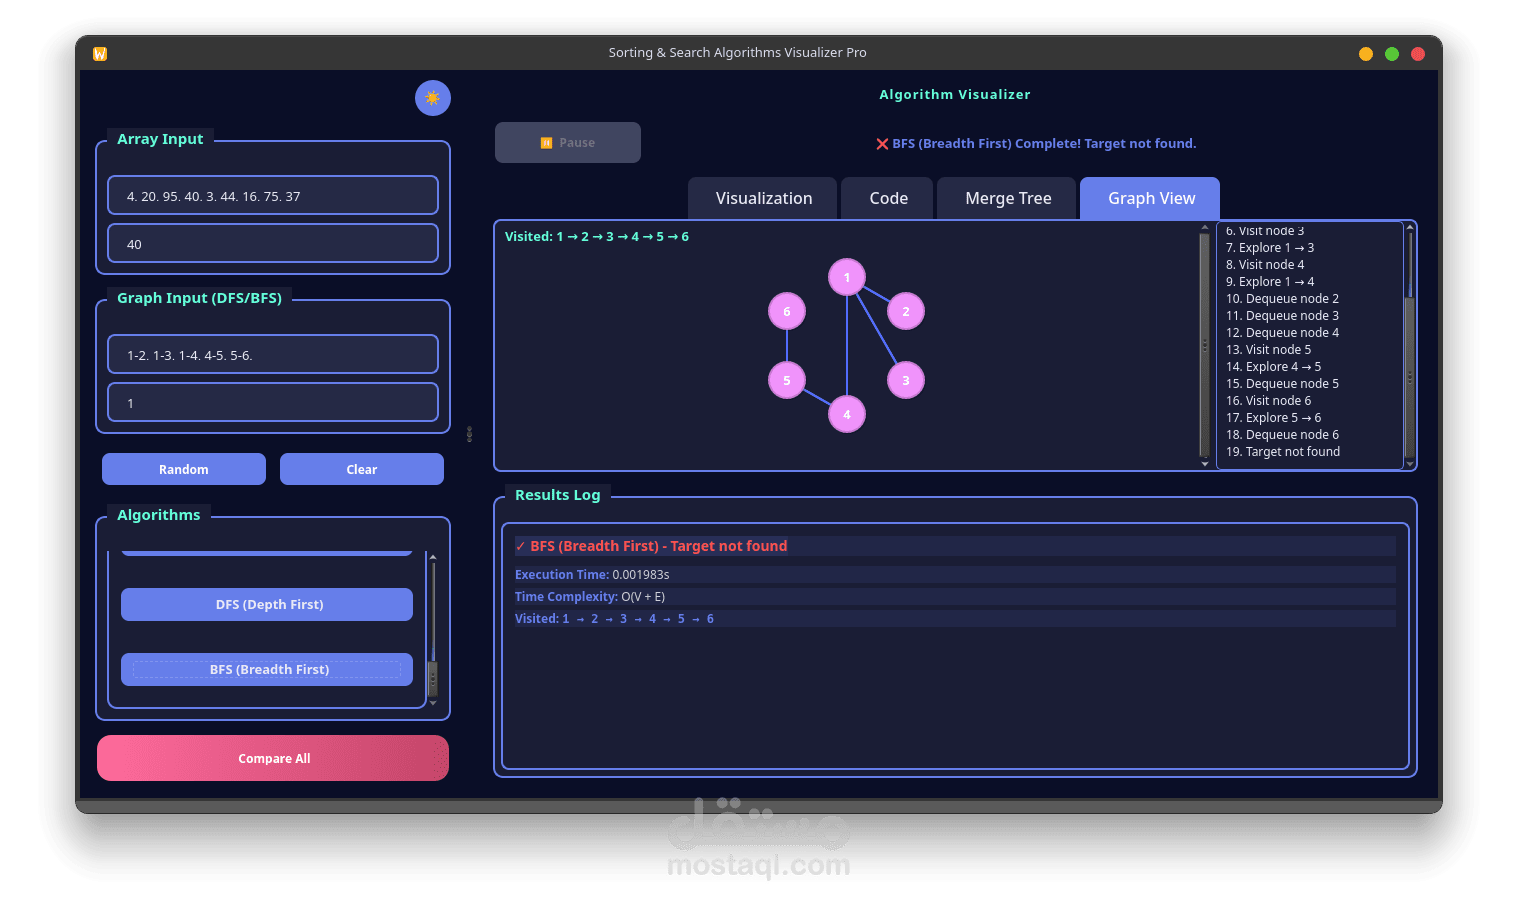Click graph node 2
Image resolution: width=1518 pixels, height=899 pixels.
coord(906,311)
